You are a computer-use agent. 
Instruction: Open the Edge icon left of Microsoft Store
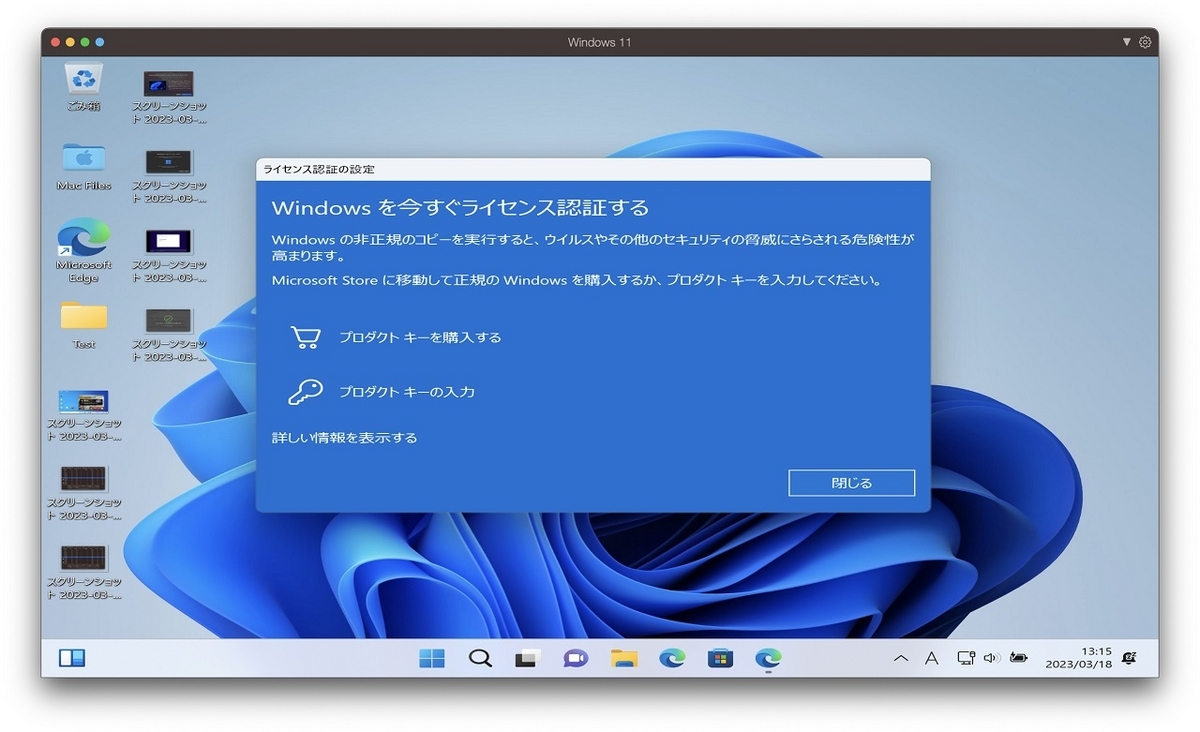672,658
